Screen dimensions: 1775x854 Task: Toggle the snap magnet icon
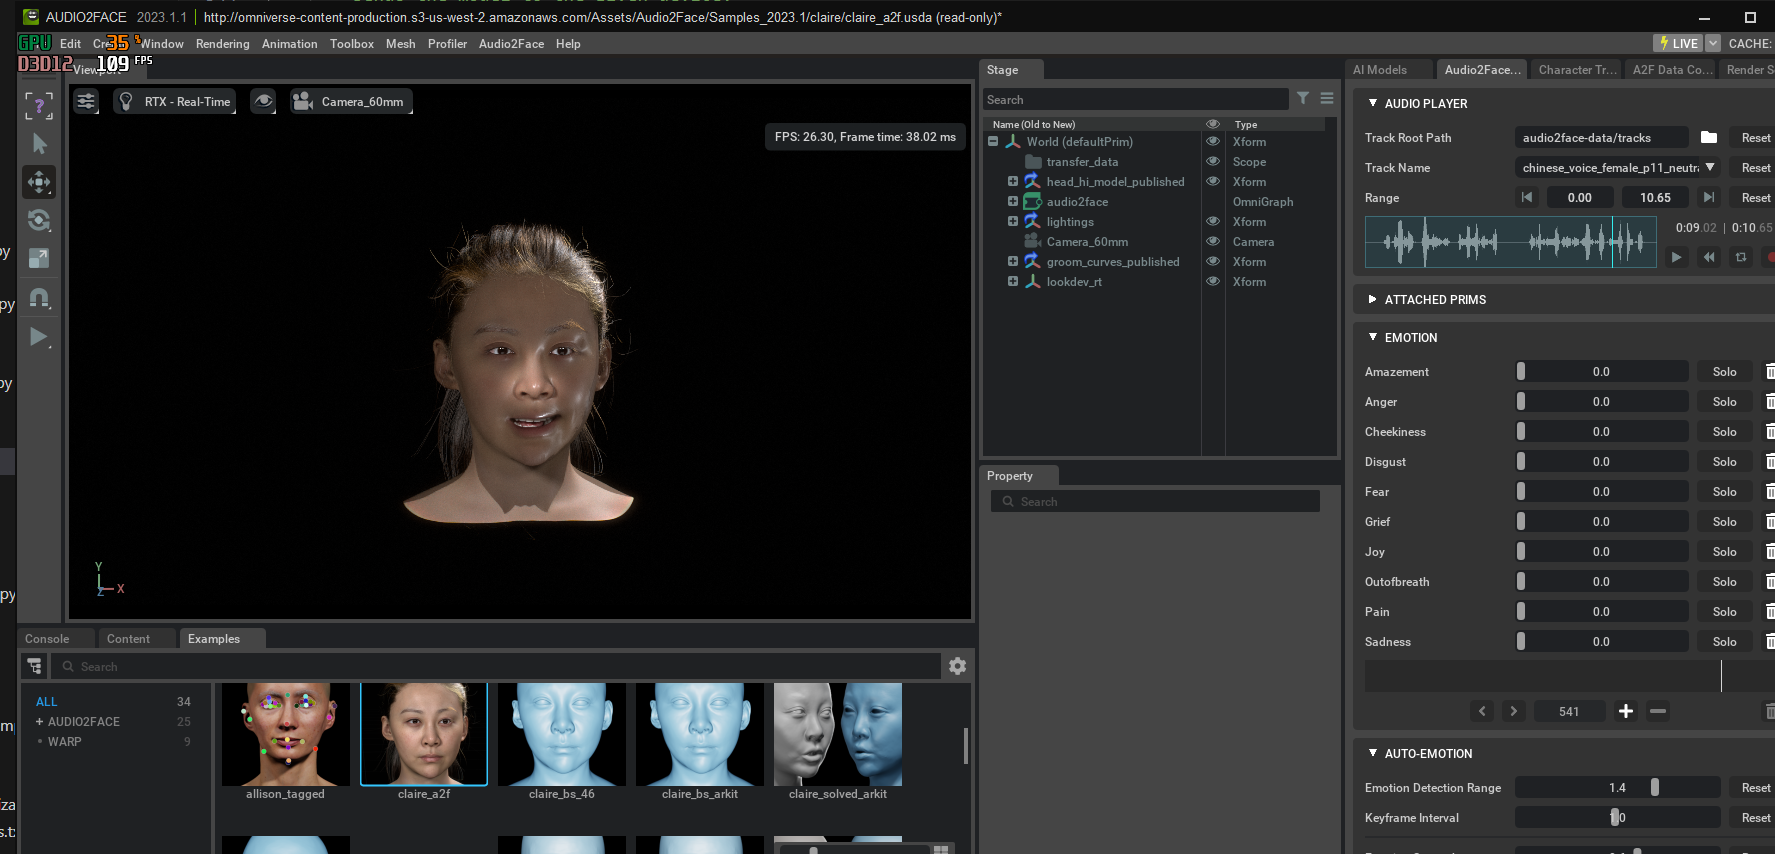(39, 298)
